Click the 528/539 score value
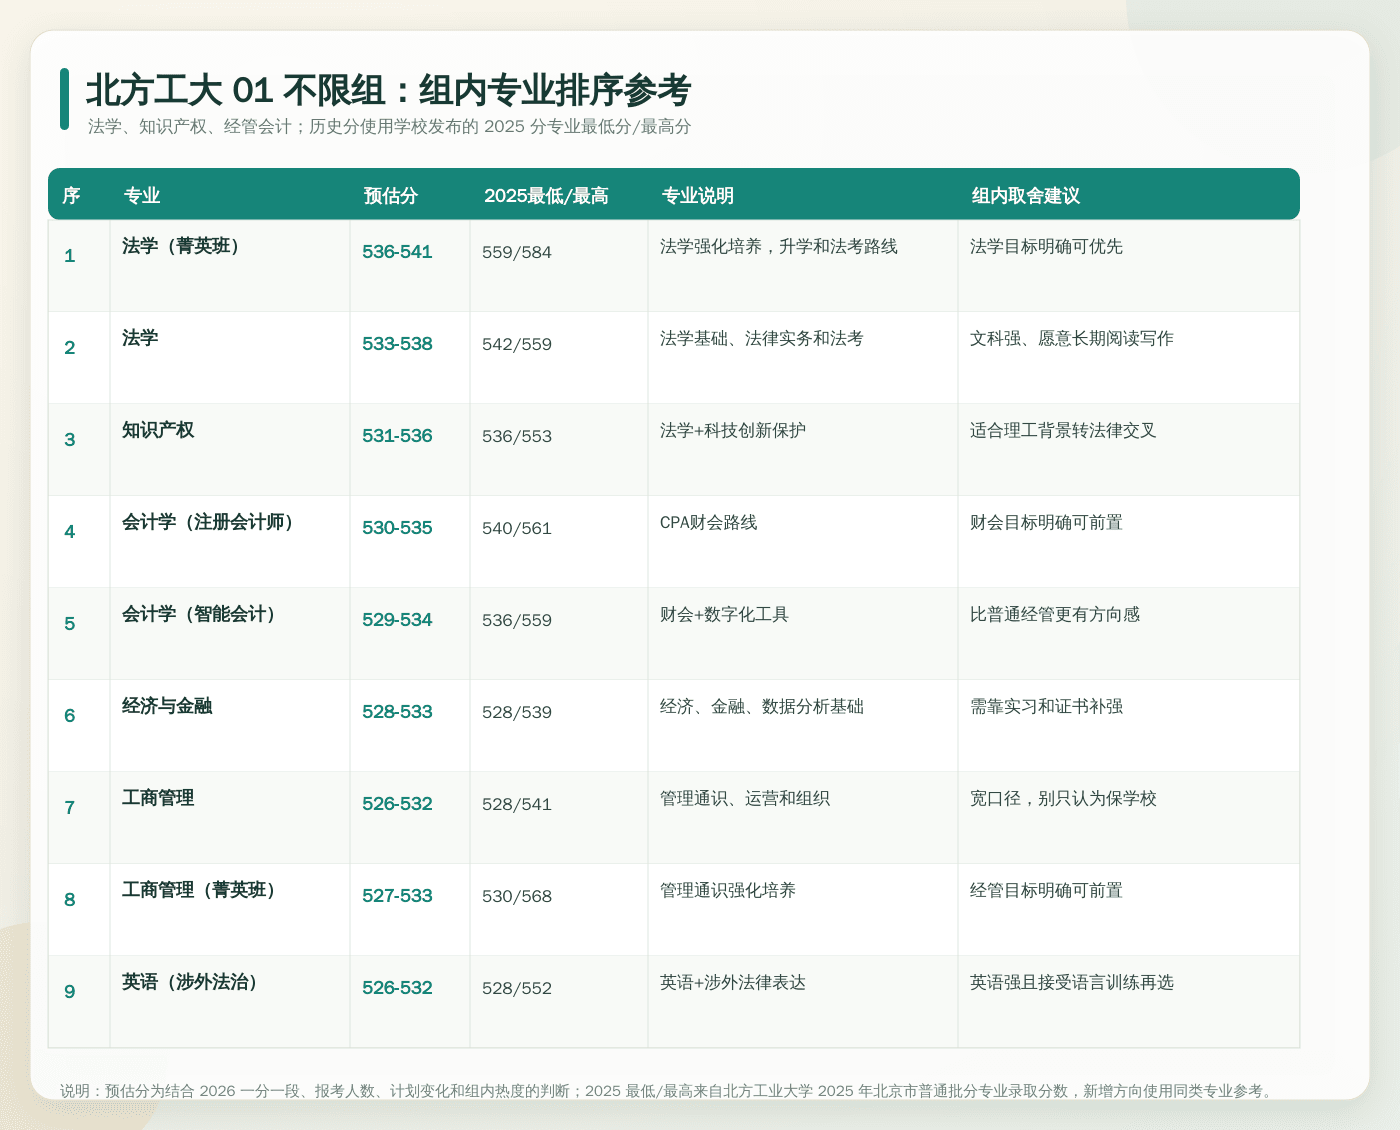Screen dimensions: 1400x1130 coord(517,712)
